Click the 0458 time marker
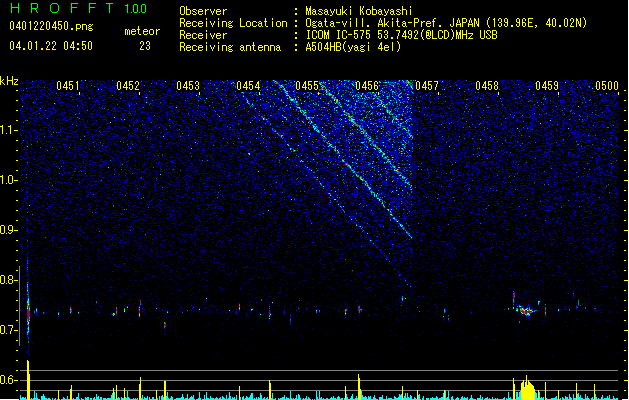The height and width of the screenshot is (400, 629). (x=487, y=85)
